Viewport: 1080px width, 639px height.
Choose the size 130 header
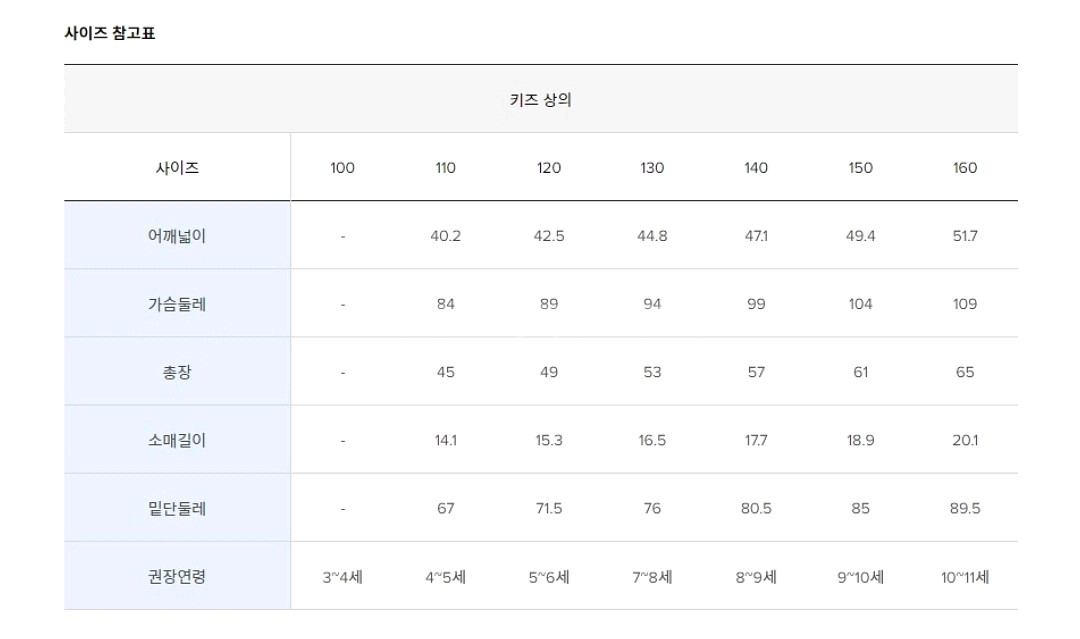pos(652,168)
